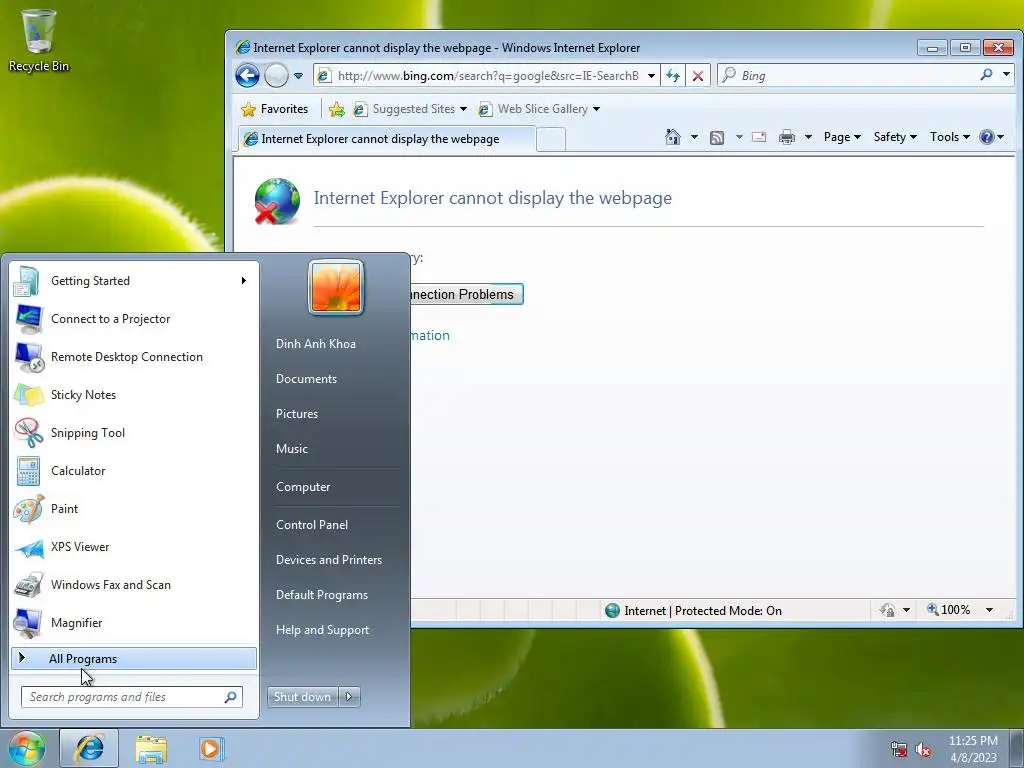Open Pictures from the Start menu
This screenshot has width=1024, height=768.
(x=296, y=414)
